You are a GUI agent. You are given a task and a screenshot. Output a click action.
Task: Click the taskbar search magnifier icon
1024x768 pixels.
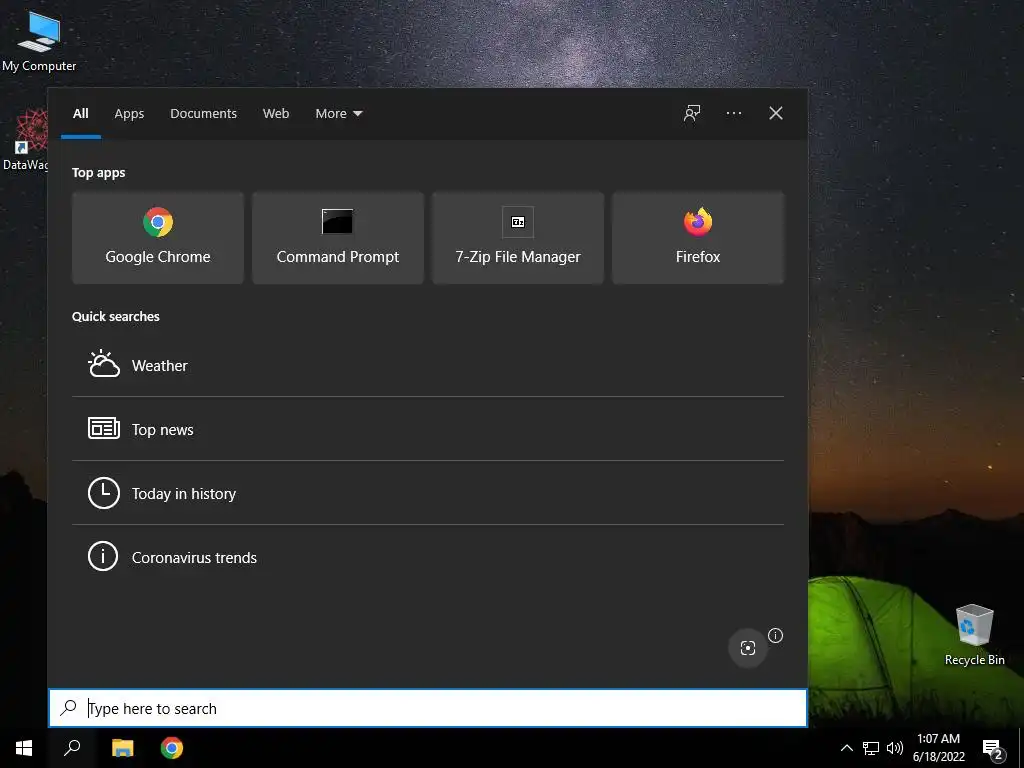point(72,748)
